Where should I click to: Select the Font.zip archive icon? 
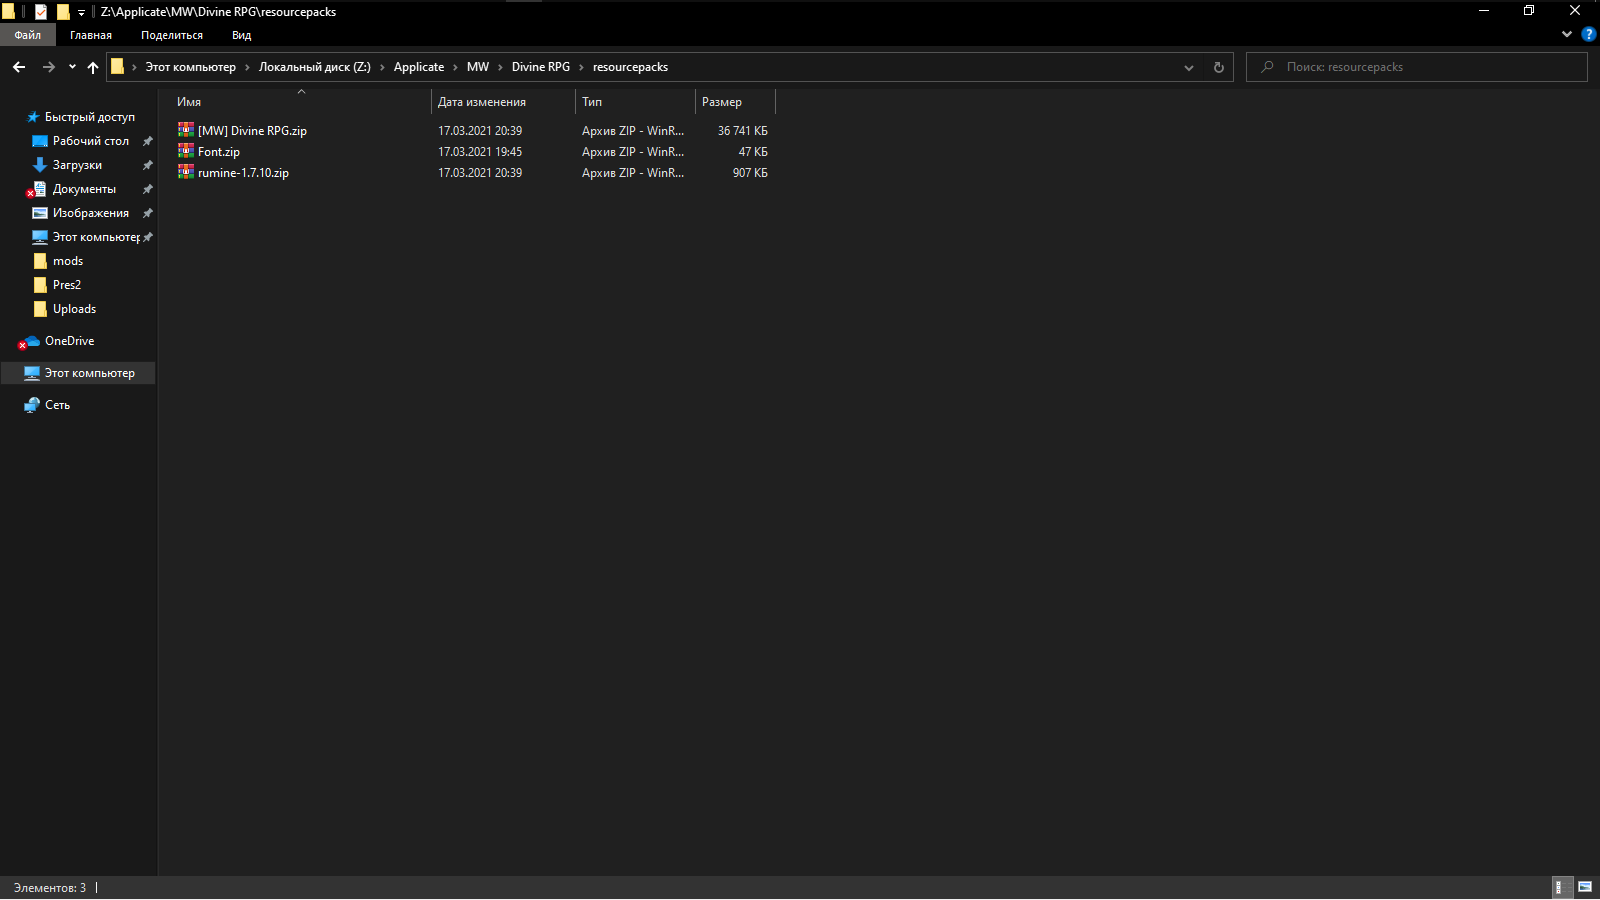click(186, 151)
